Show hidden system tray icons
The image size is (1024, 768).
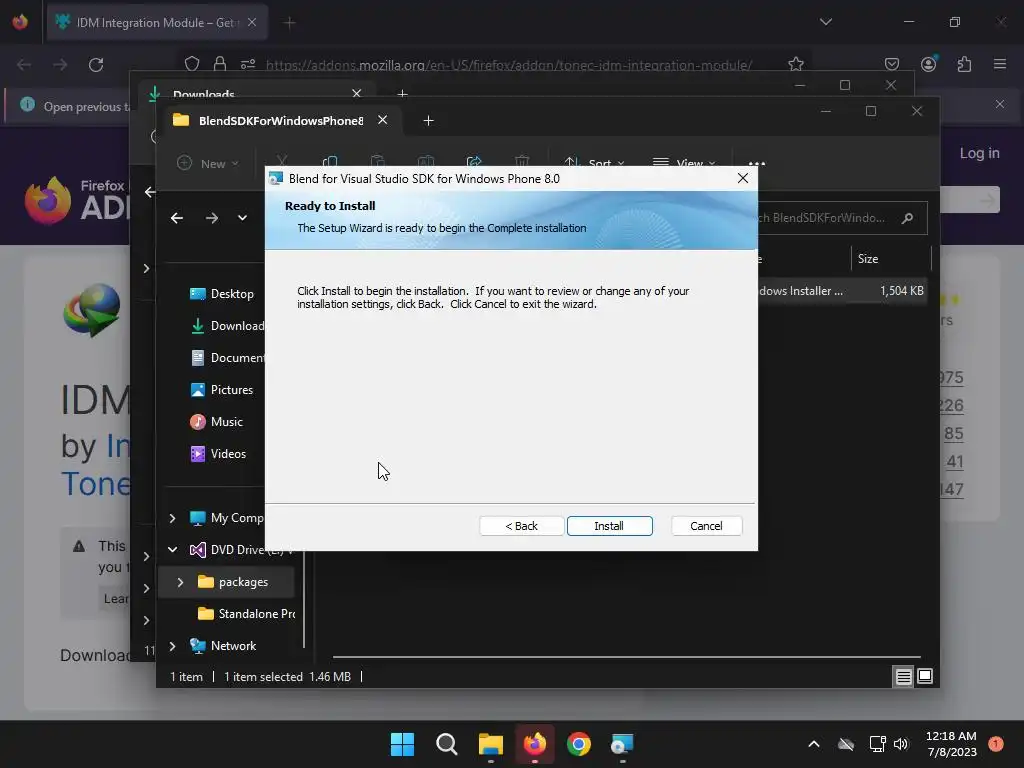pos(814,744)
